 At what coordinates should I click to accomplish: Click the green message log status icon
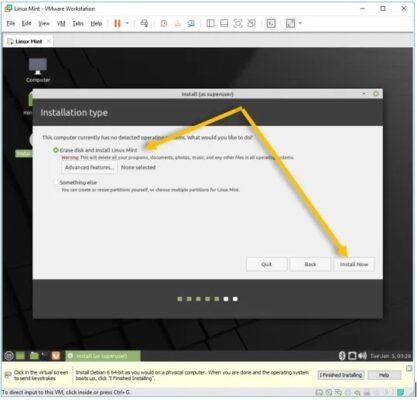tap(401, 392)
